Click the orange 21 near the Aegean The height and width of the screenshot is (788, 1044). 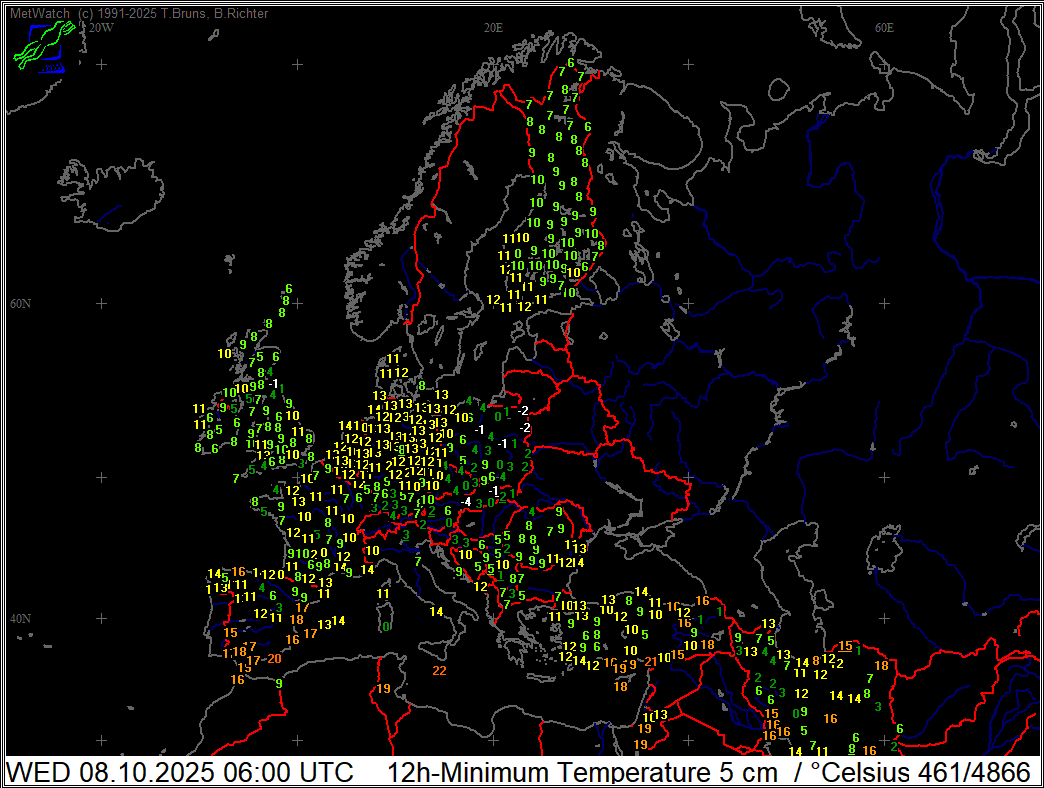[x=650, y=661]
